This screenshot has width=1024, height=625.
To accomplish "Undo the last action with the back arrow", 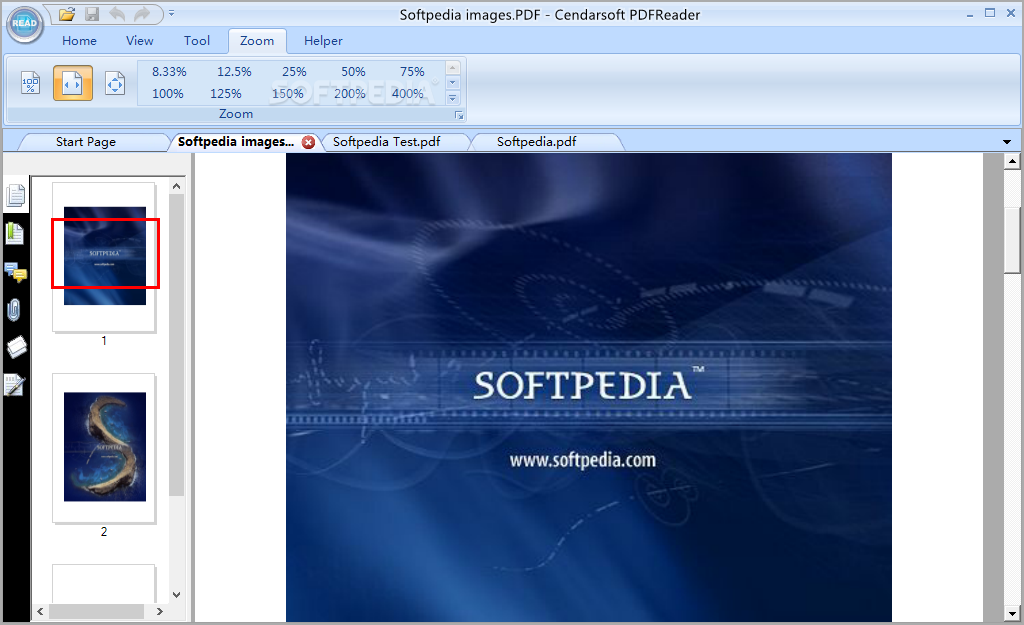I will [x=118, y=13].
